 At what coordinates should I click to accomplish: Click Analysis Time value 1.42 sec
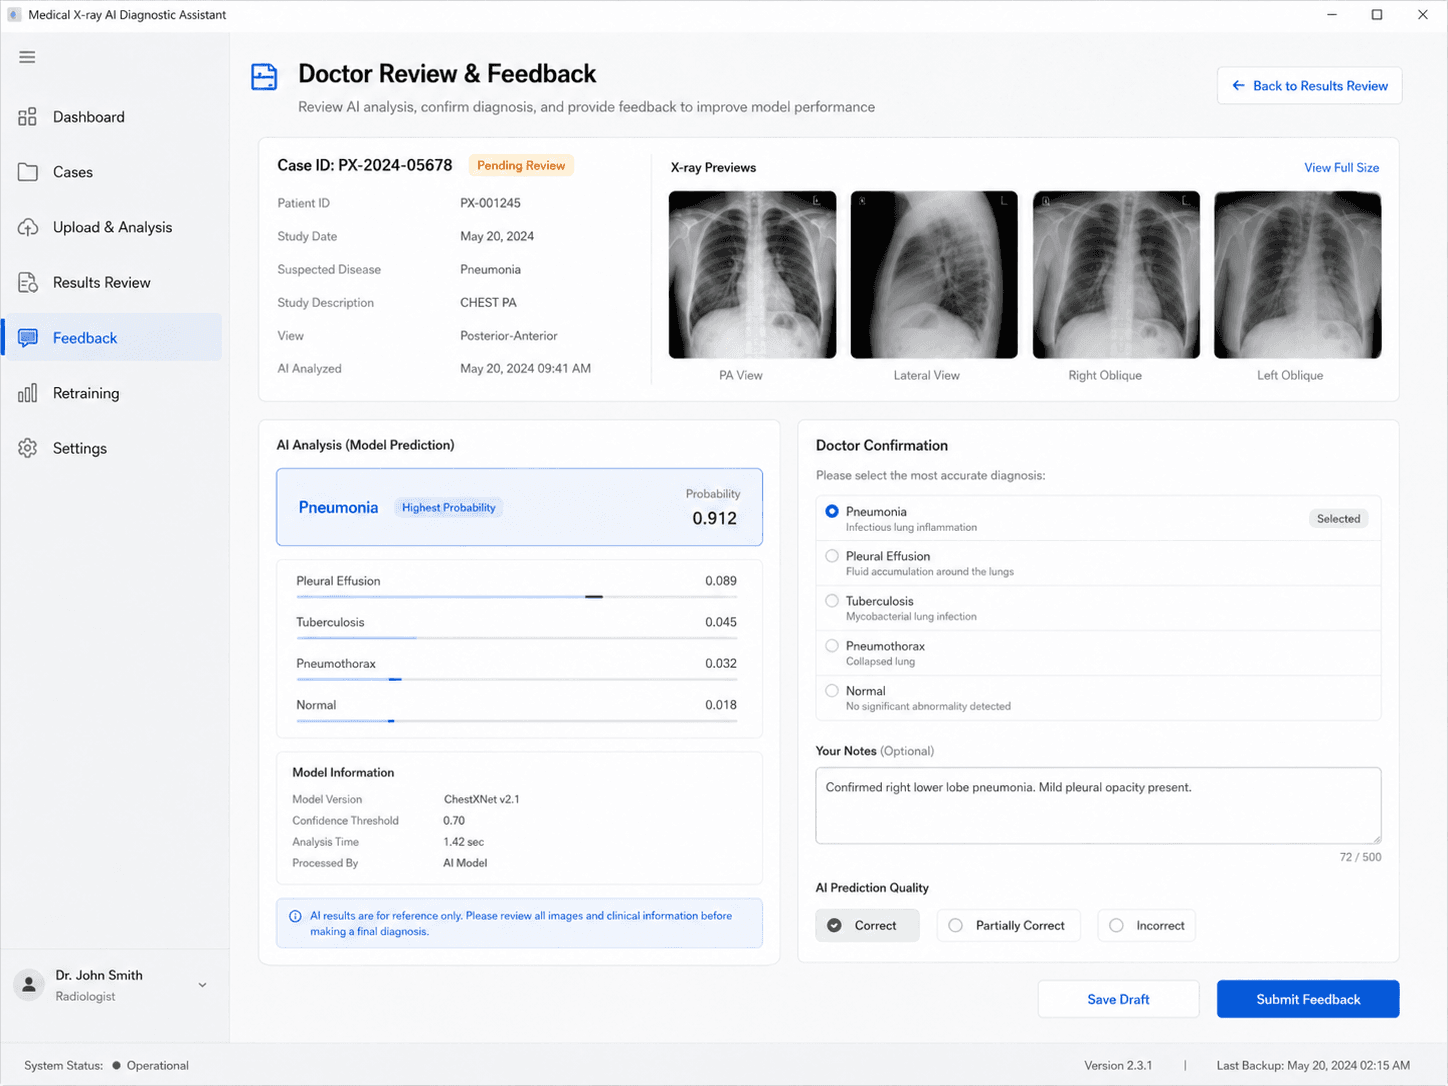(x=463, y=842)
